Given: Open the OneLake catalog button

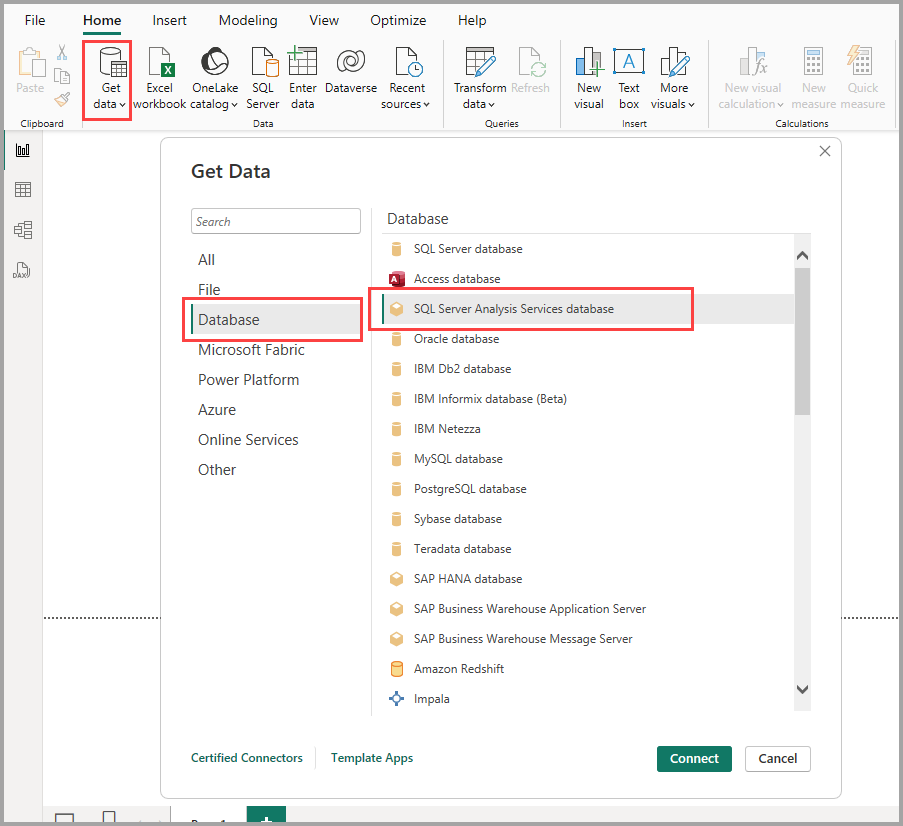Looking at the screenshot, I should pyautogui.click(x=214, y=79).
